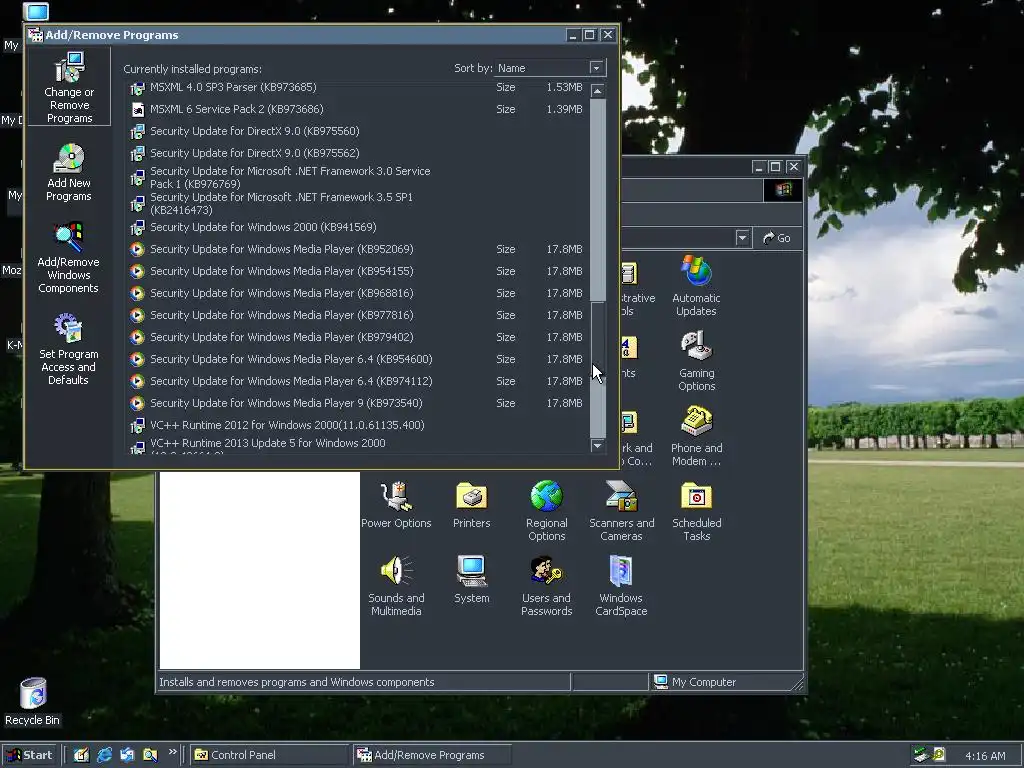Open Scheduled Tasks in Control Panel
Viewport: 1024px width, 768px height.
pos(696,511)
